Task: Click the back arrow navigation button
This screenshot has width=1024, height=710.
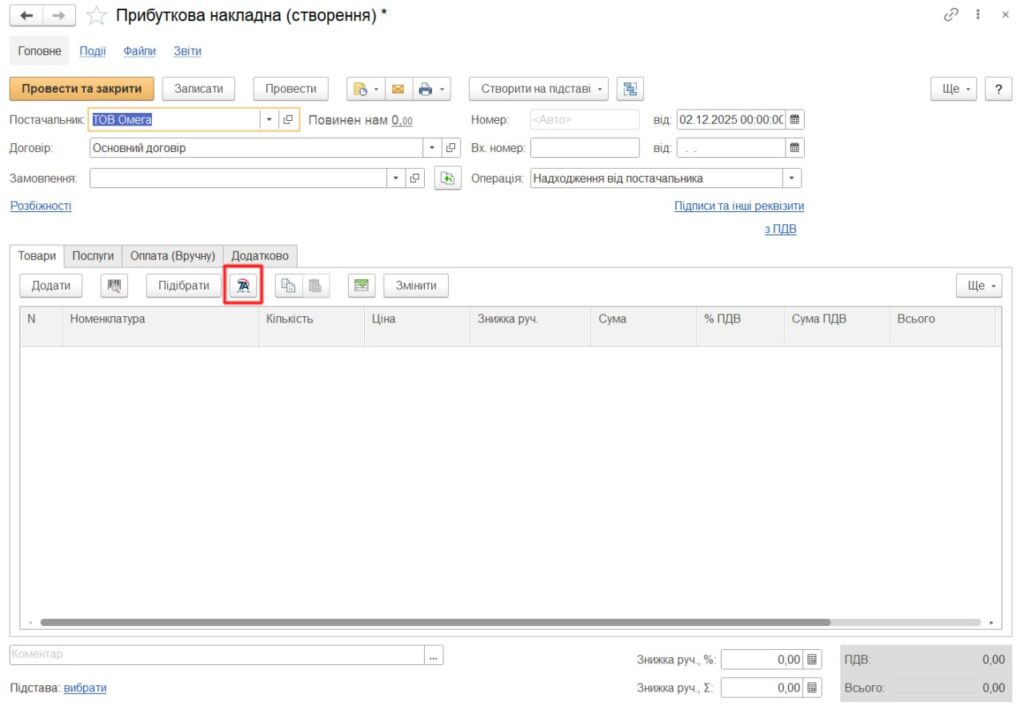Action: (x=26, y=16)
